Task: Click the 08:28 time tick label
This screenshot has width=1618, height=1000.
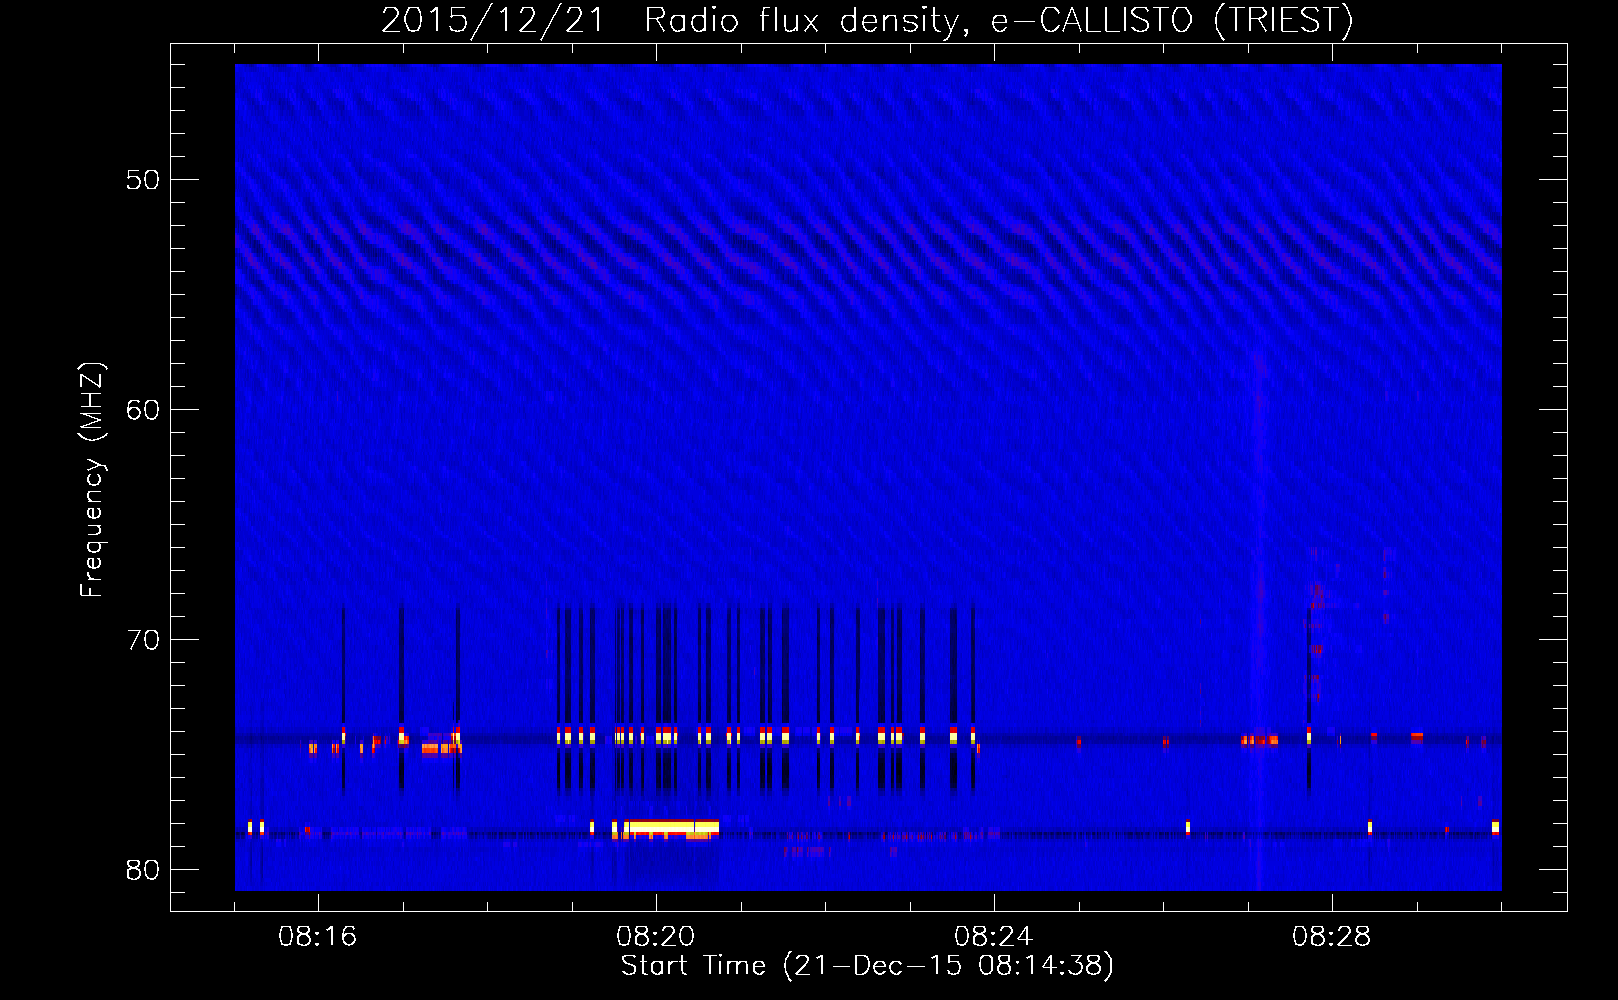Action: [1332, 937]
